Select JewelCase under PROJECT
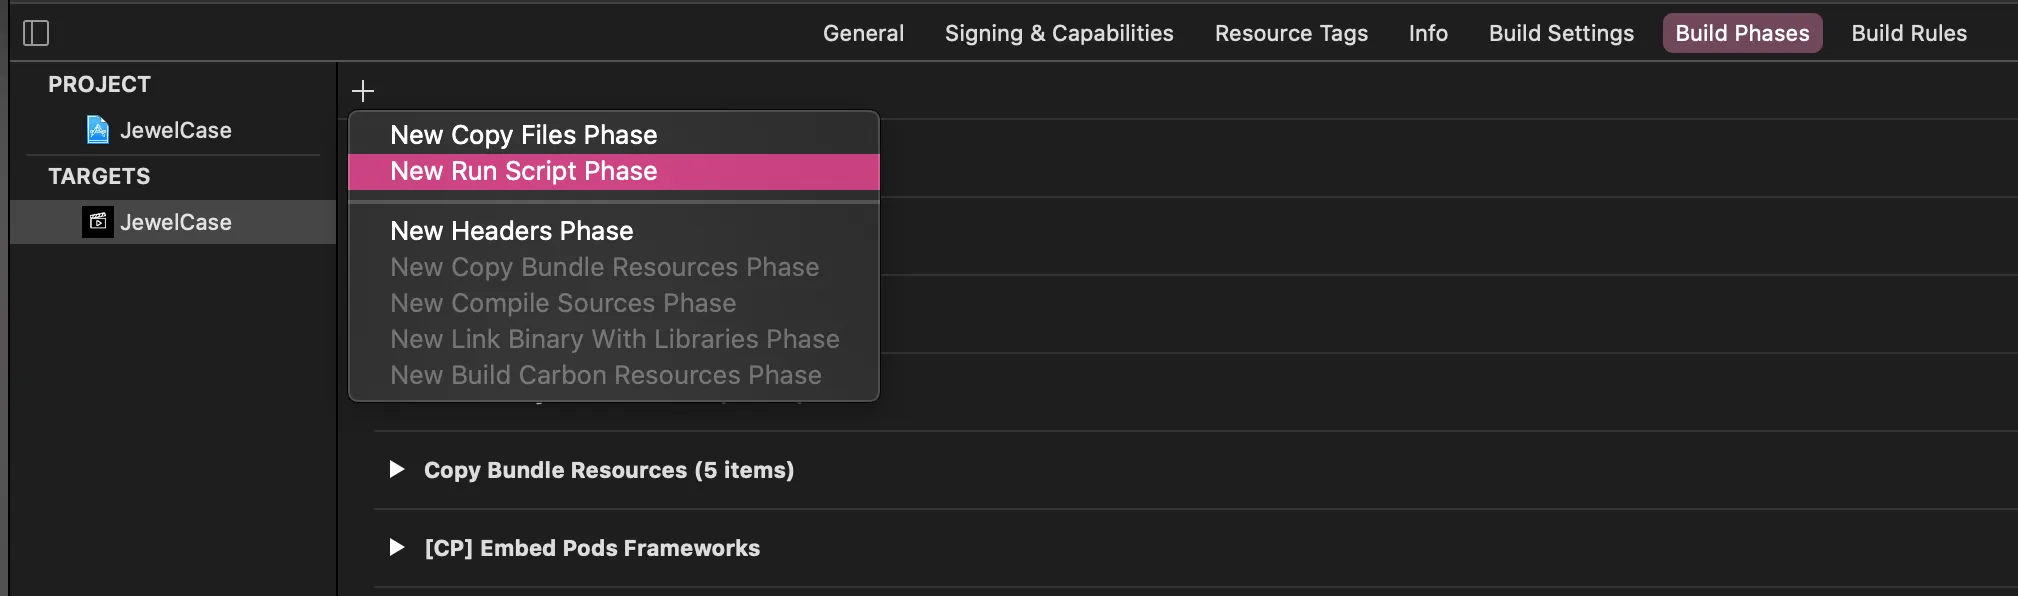Screen dimensions: 2018x596 tap(175, 130)
